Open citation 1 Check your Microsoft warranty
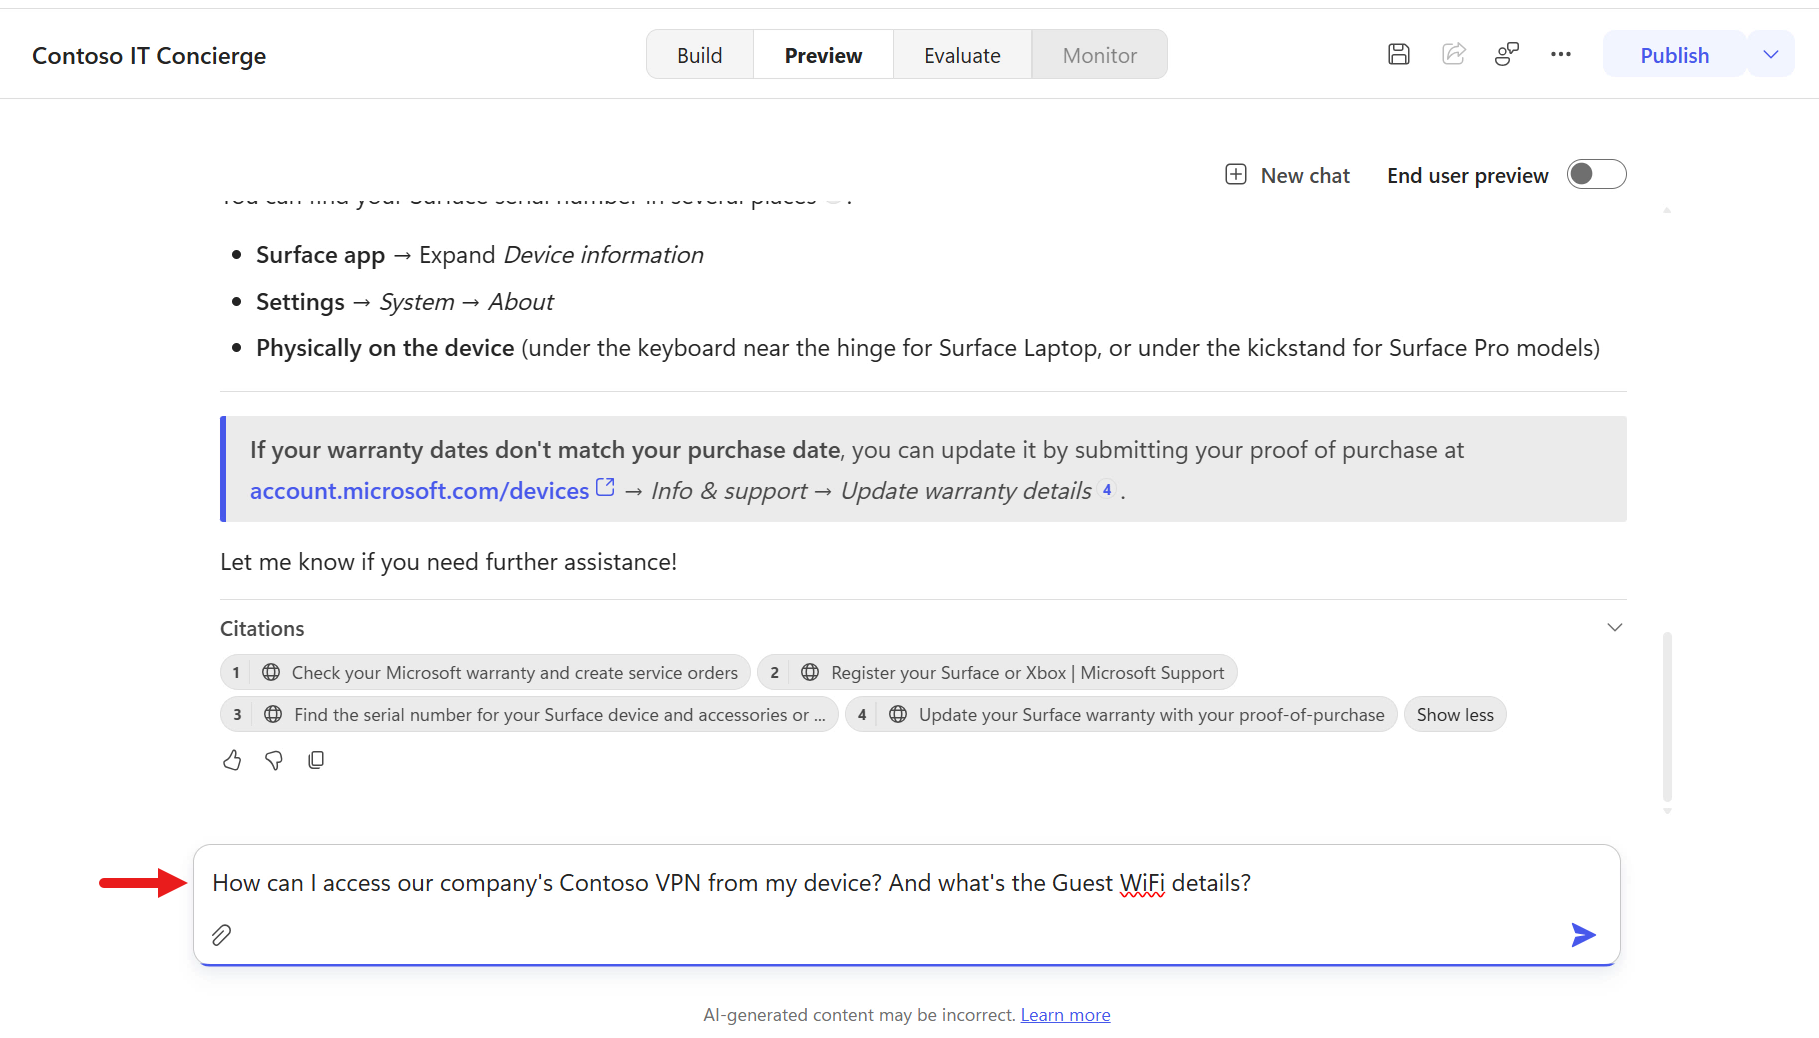The width and height of the screenshot is (1819, 1038). click(485, 673)
